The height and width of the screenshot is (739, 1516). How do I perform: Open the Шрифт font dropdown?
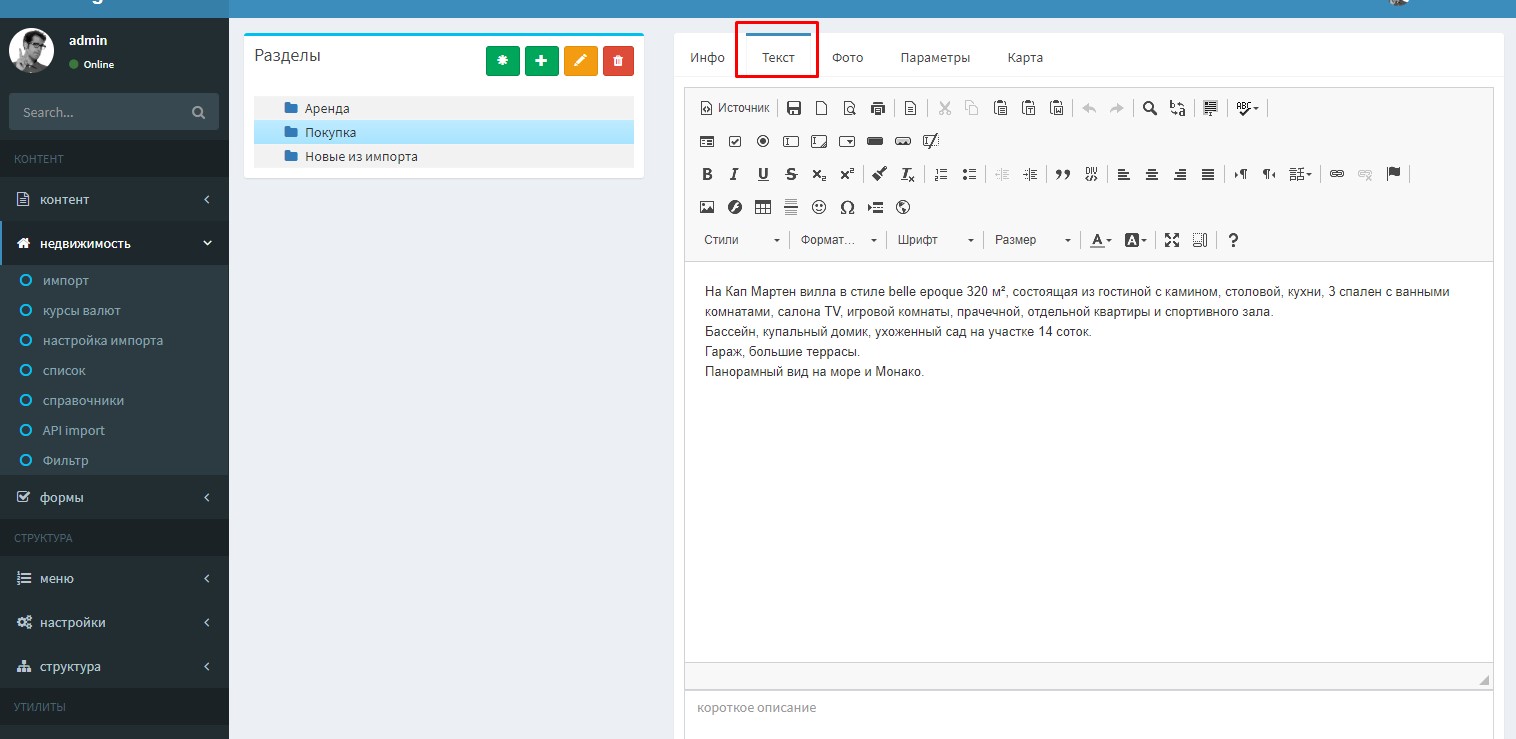[x=935, y=240]
